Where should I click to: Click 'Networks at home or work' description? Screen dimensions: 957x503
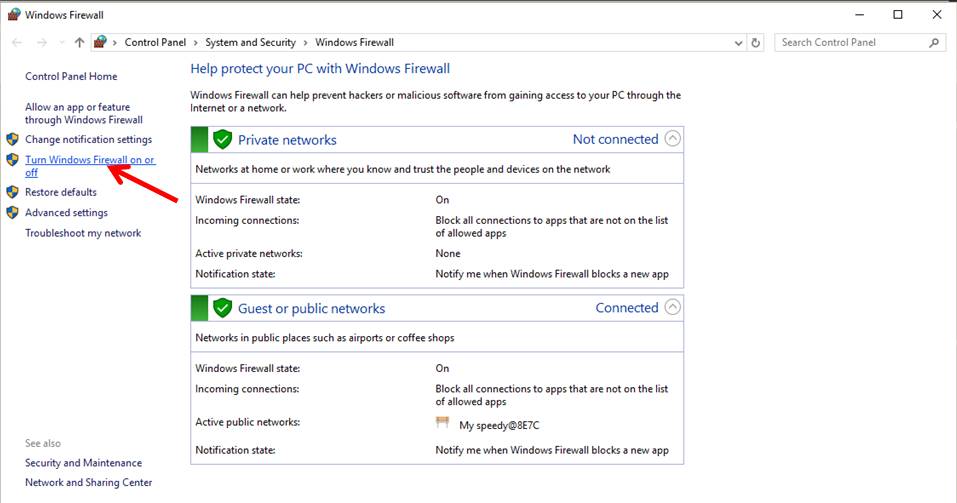403,169
